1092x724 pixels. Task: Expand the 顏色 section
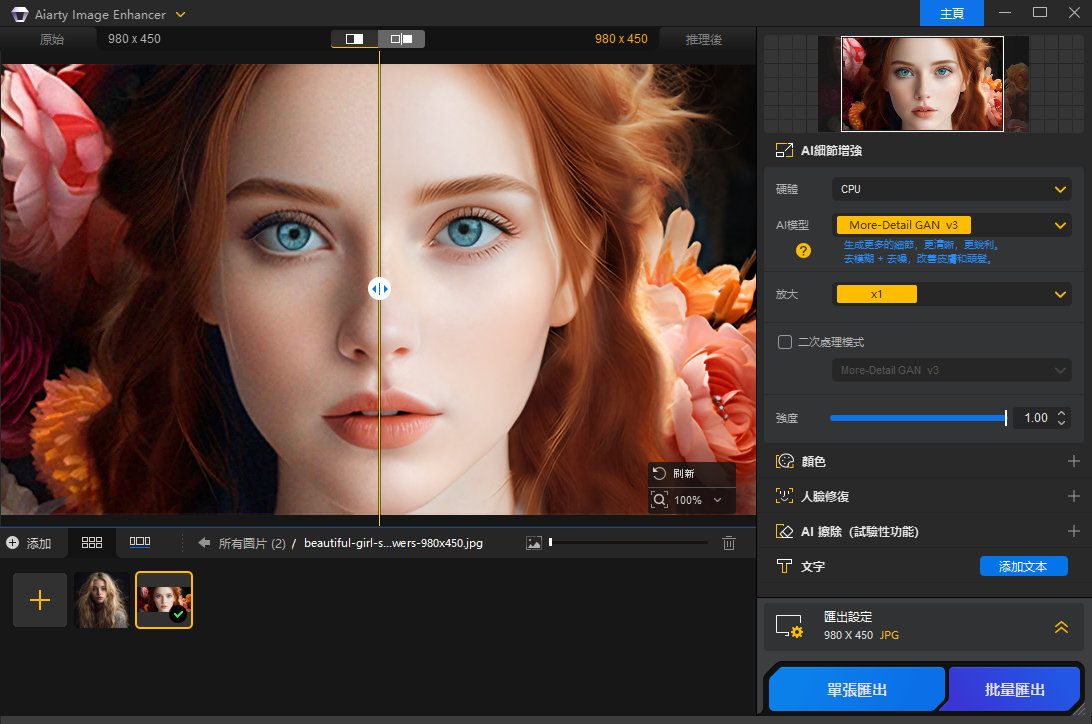point(1073,461)
